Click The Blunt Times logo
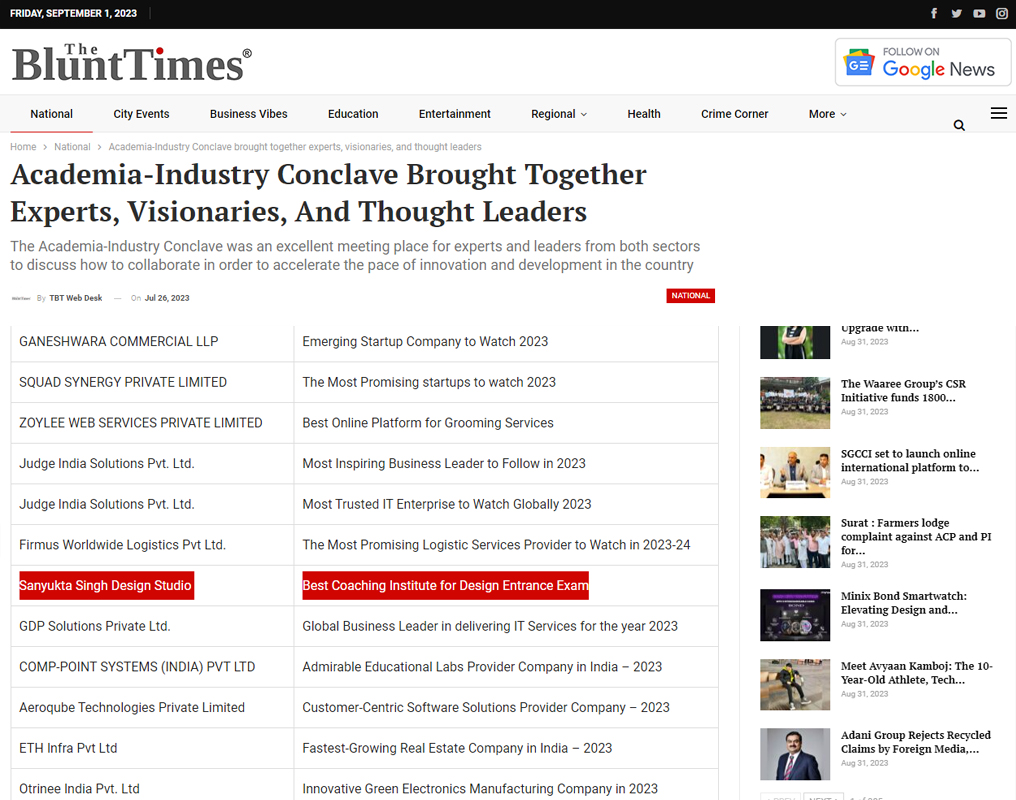Image resolution: width=1016 pixels, height=800 pixels. 132,63
